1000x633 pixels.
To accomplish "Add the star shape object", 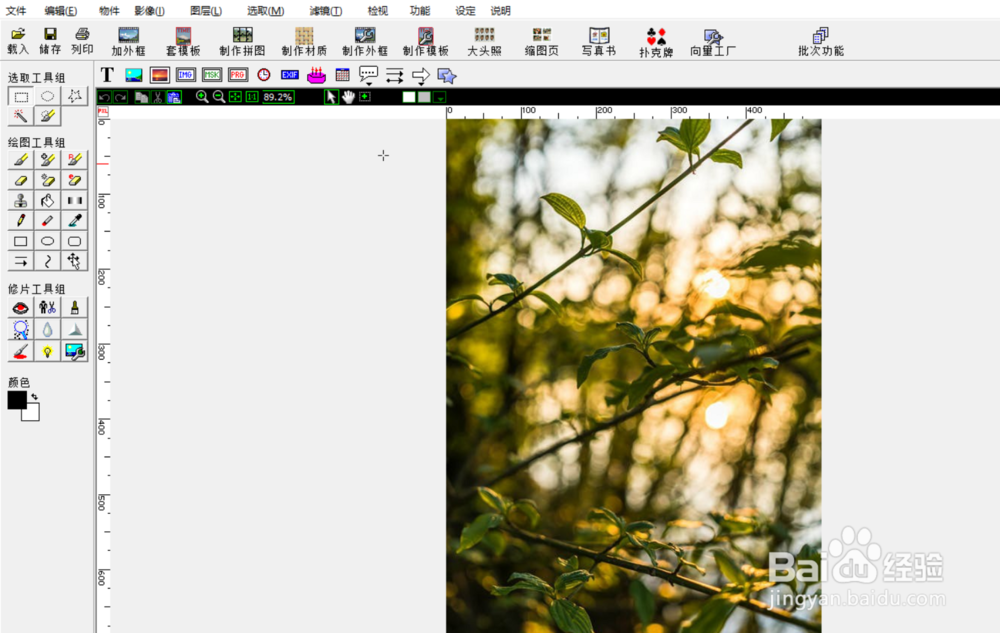I will pos(447,76).
